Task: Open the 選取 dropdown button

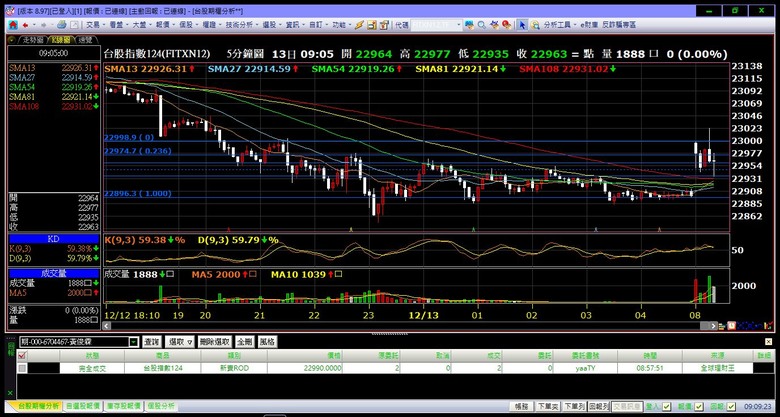Action: 180,342
